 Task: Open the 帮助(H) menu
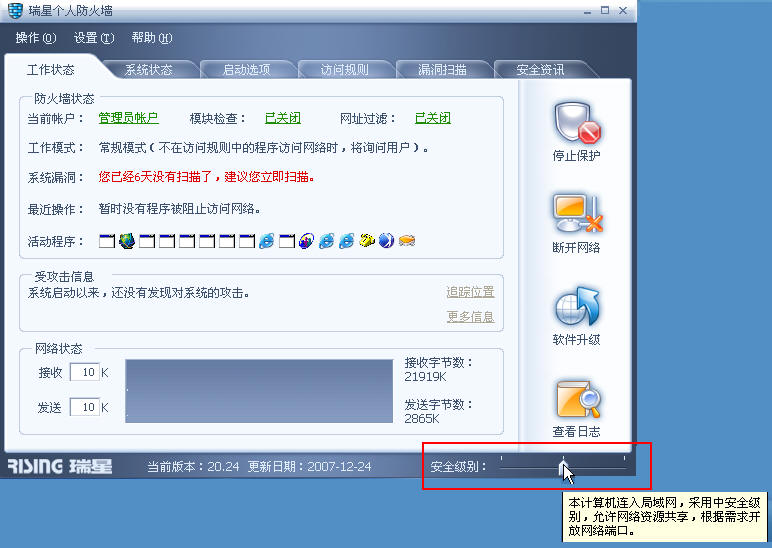(x=152, y=38)
